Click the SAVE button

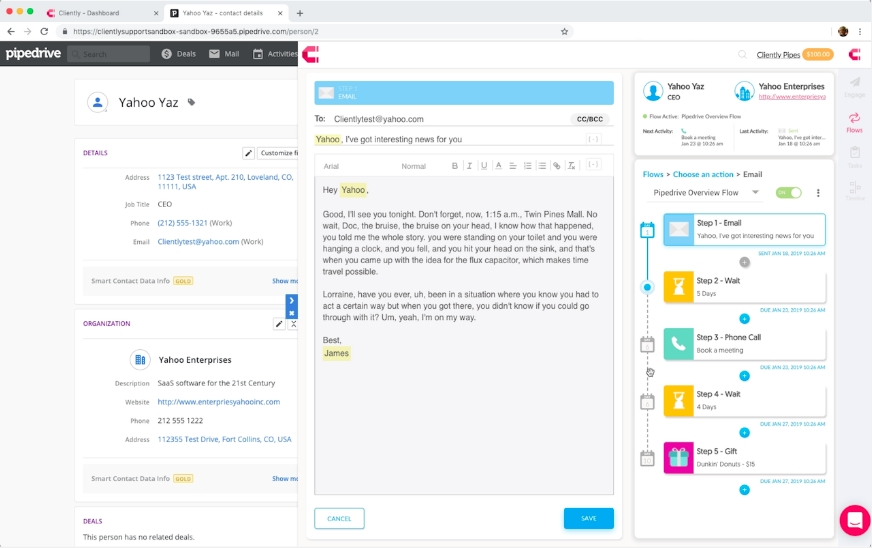click(588, 518)
